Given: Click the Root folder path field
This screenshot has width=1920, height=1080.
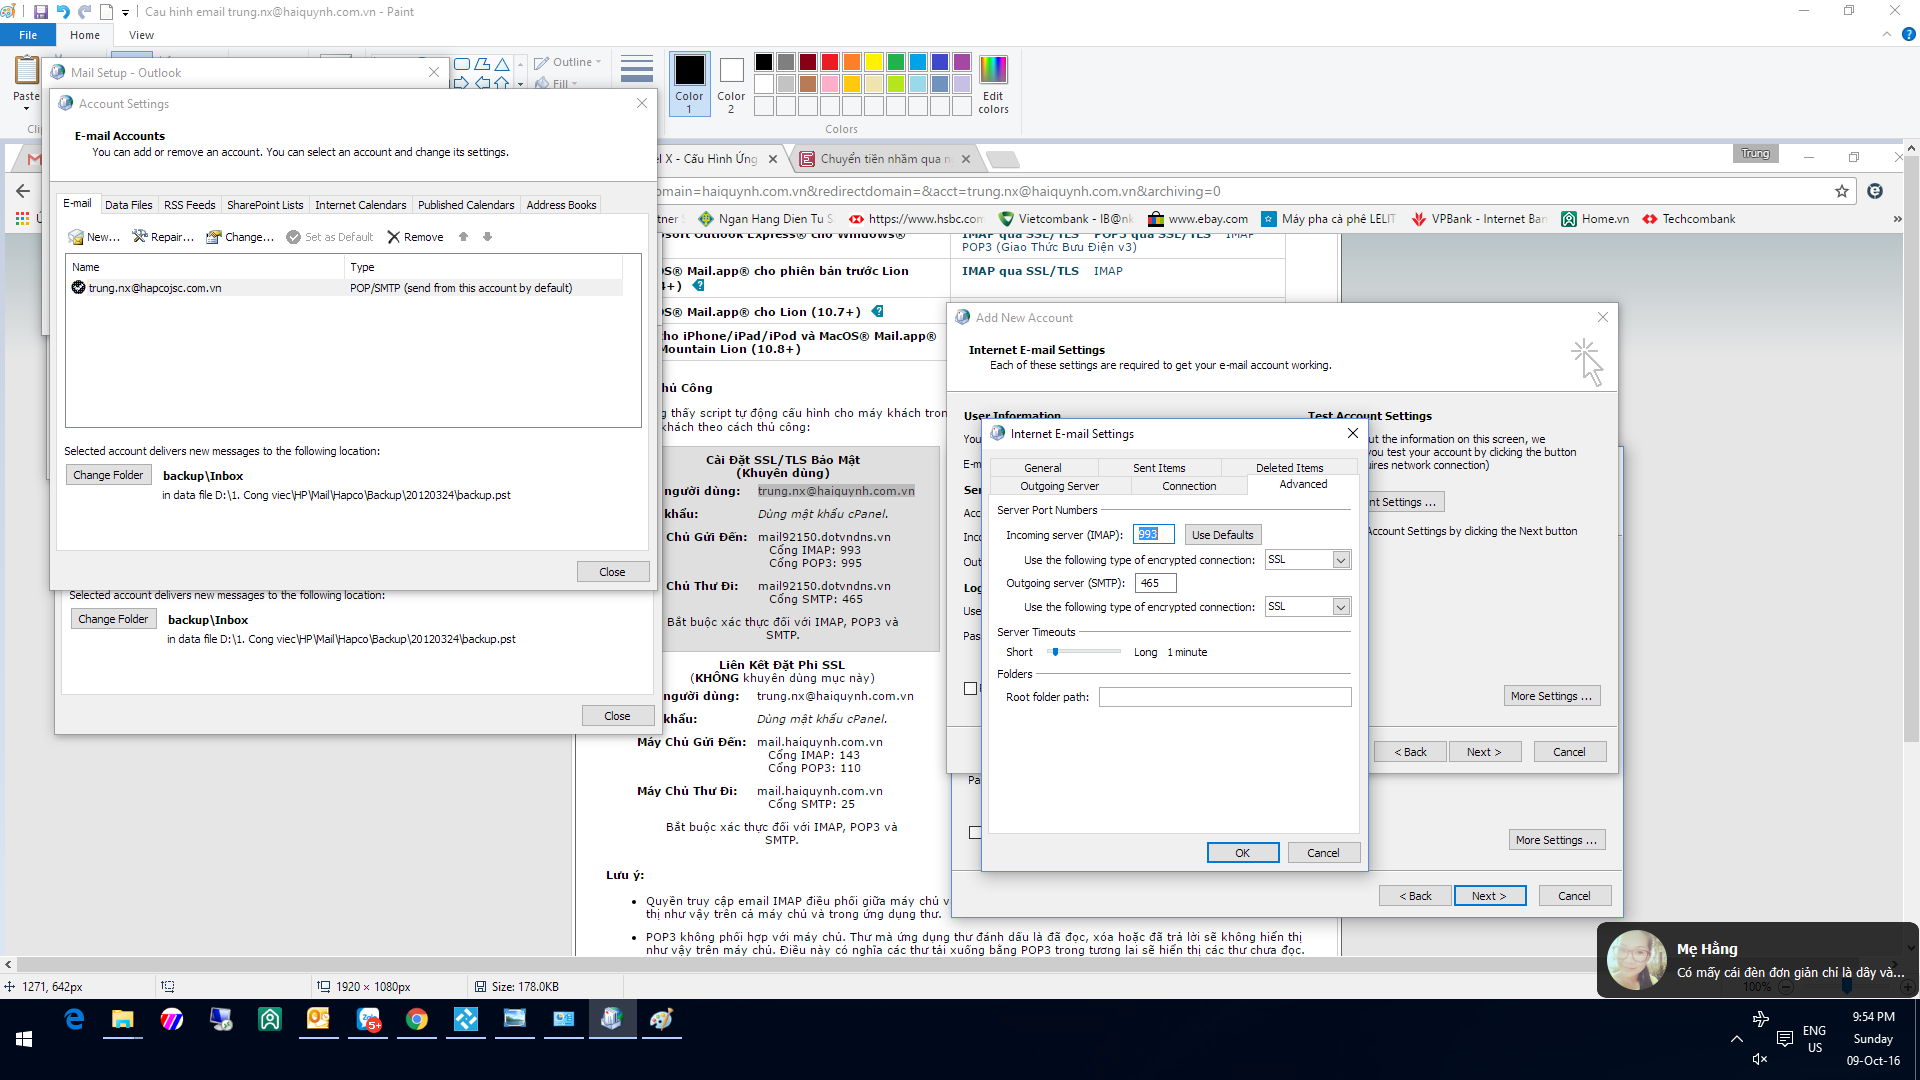Looking at the screenshot, I should (1225, 697).
